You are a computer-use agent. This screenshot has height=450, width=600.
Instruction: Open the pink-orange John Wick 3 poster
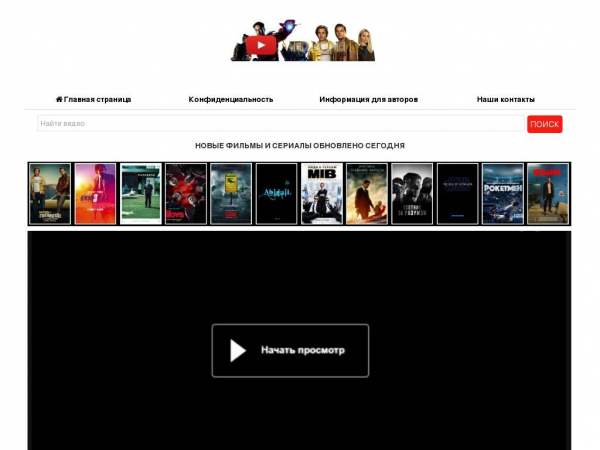point(95,194)
